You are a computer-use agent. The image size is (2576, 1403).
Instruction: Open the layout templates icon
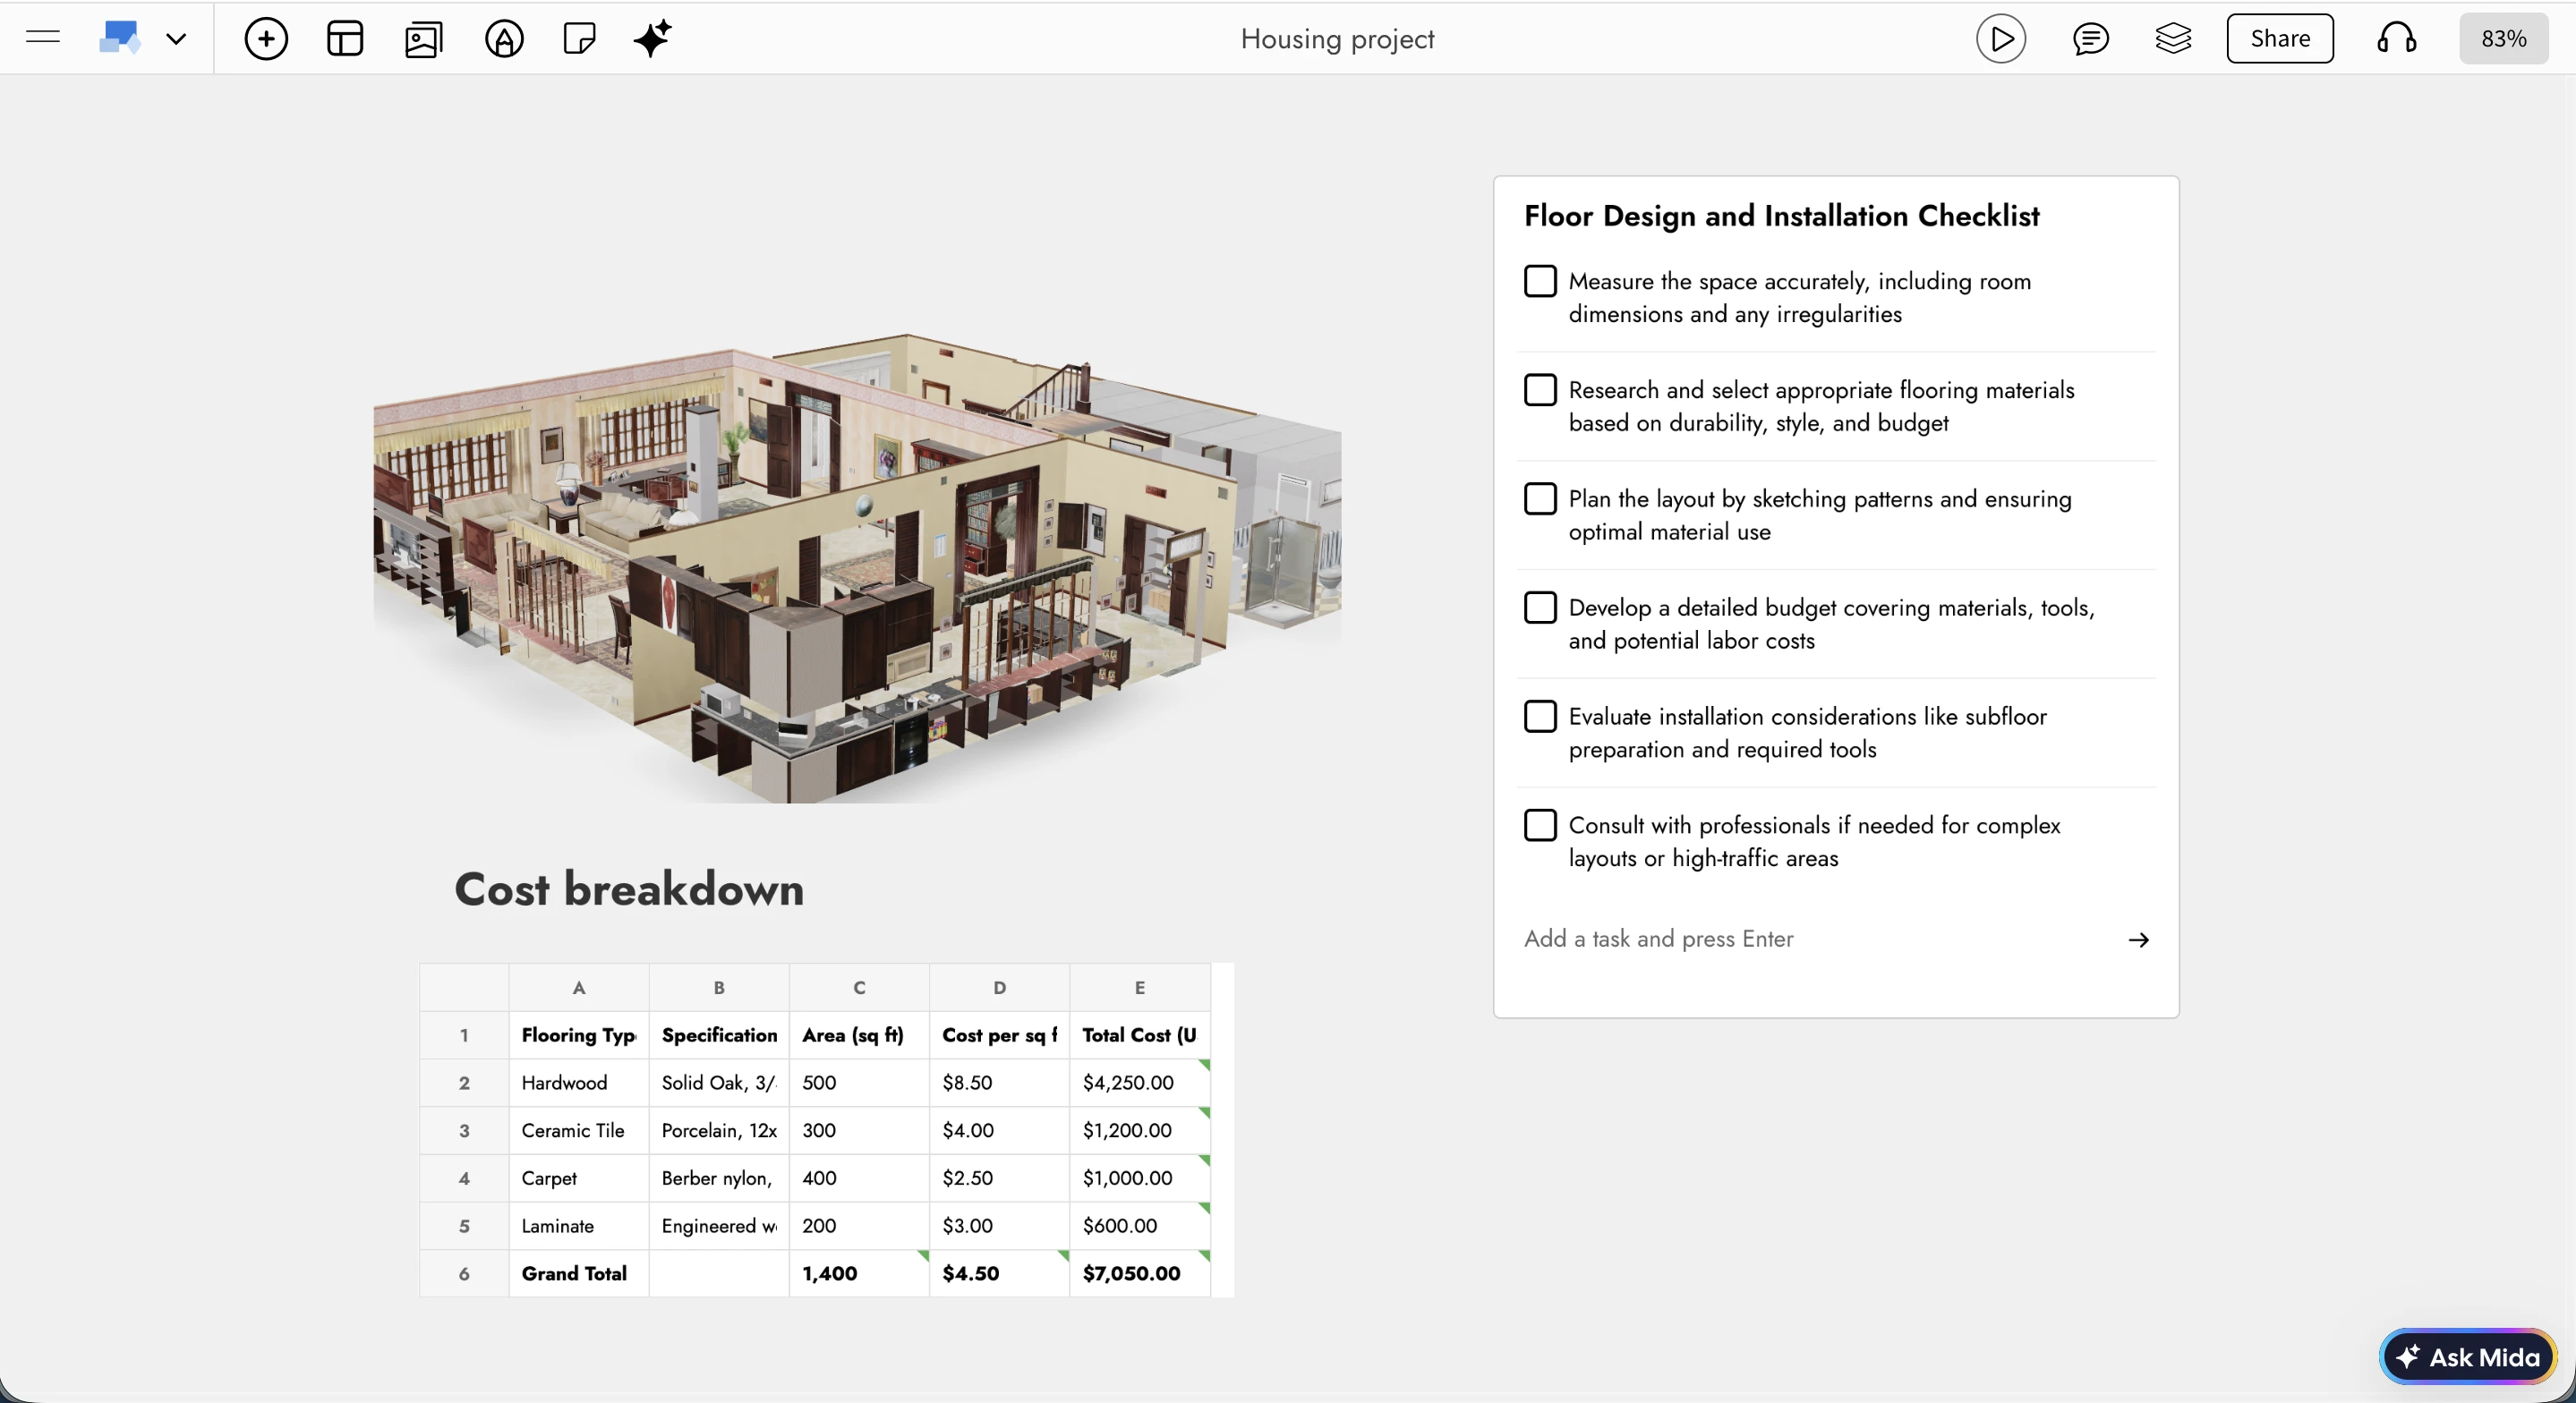(x=345, y=39)
